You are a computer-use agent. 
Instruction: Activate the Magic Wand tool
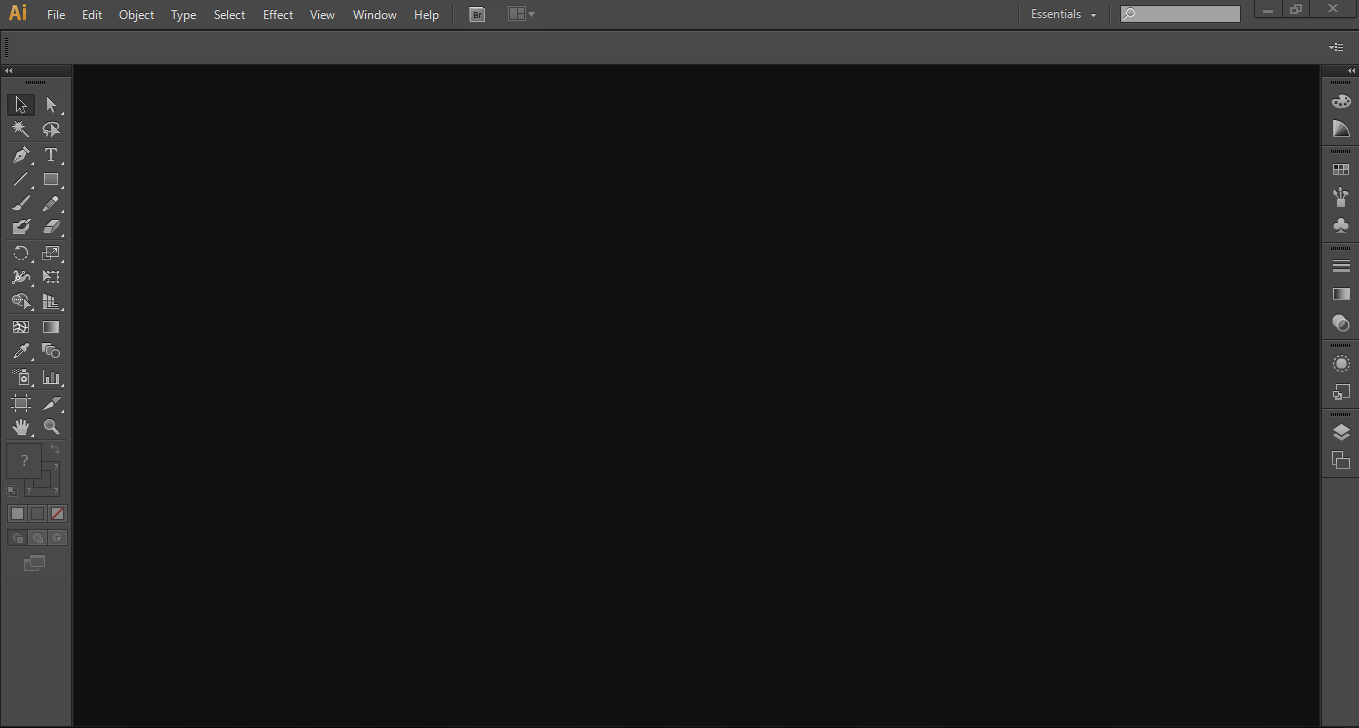pyautogui.click(x=20, y=129)
